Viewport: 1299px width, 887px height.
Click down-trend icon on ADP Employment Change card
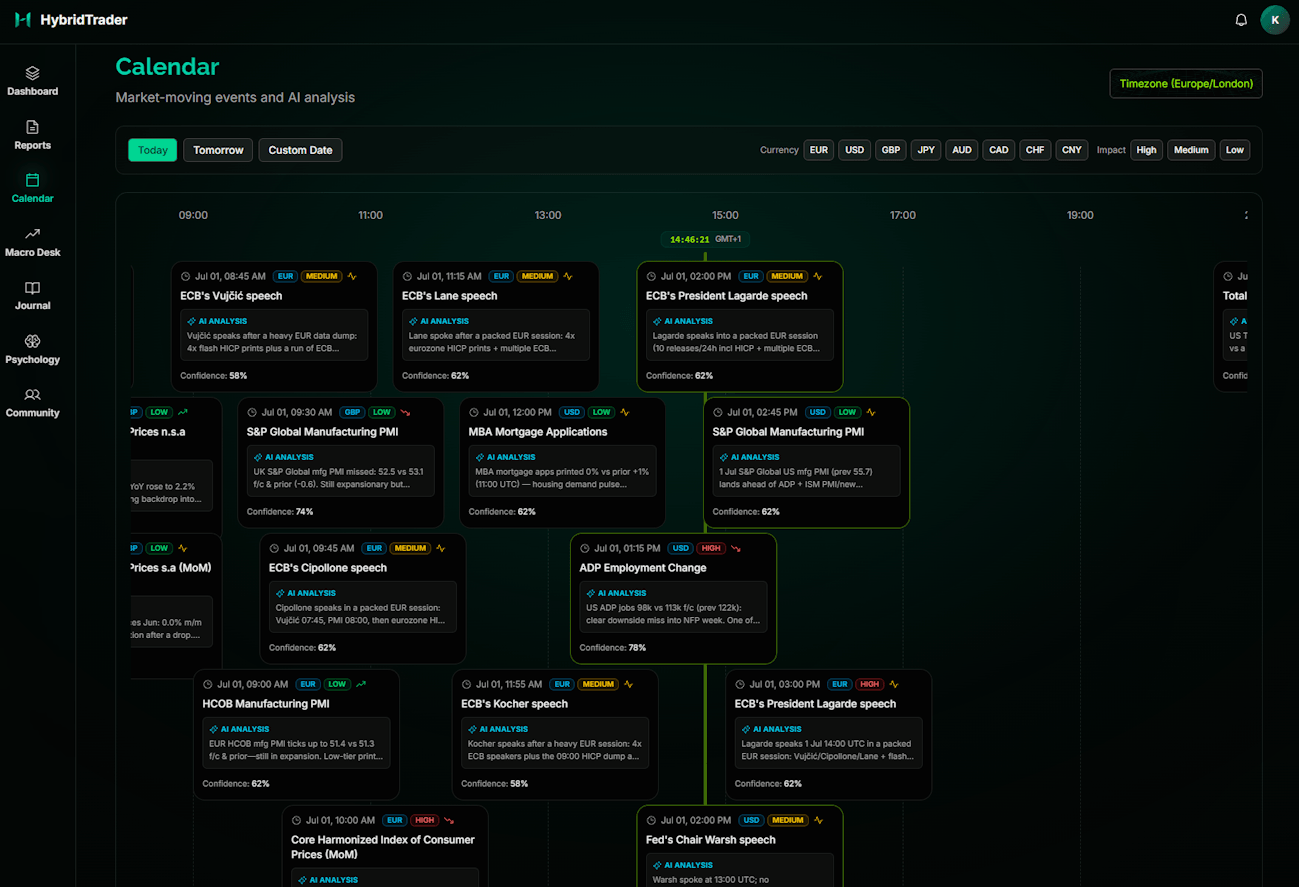click(736, 548)
